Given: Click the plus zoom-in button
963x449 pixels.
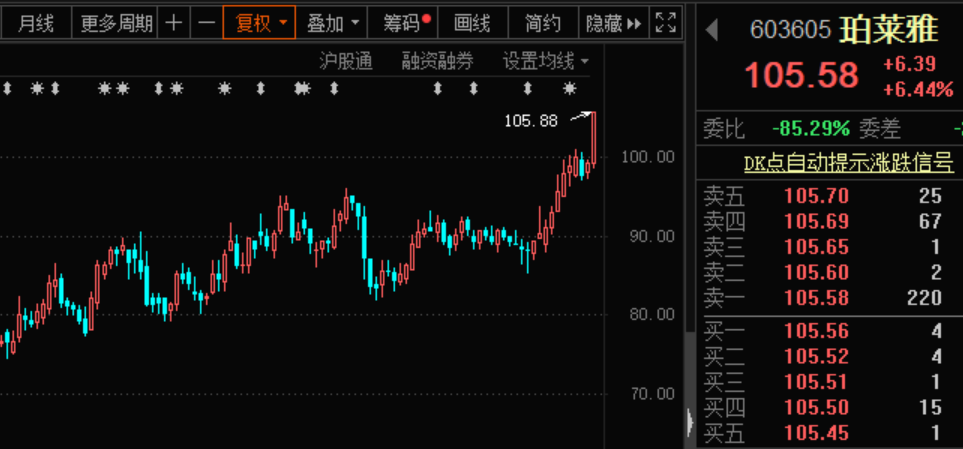Looking at the screenshot, I should click(174, 22).
